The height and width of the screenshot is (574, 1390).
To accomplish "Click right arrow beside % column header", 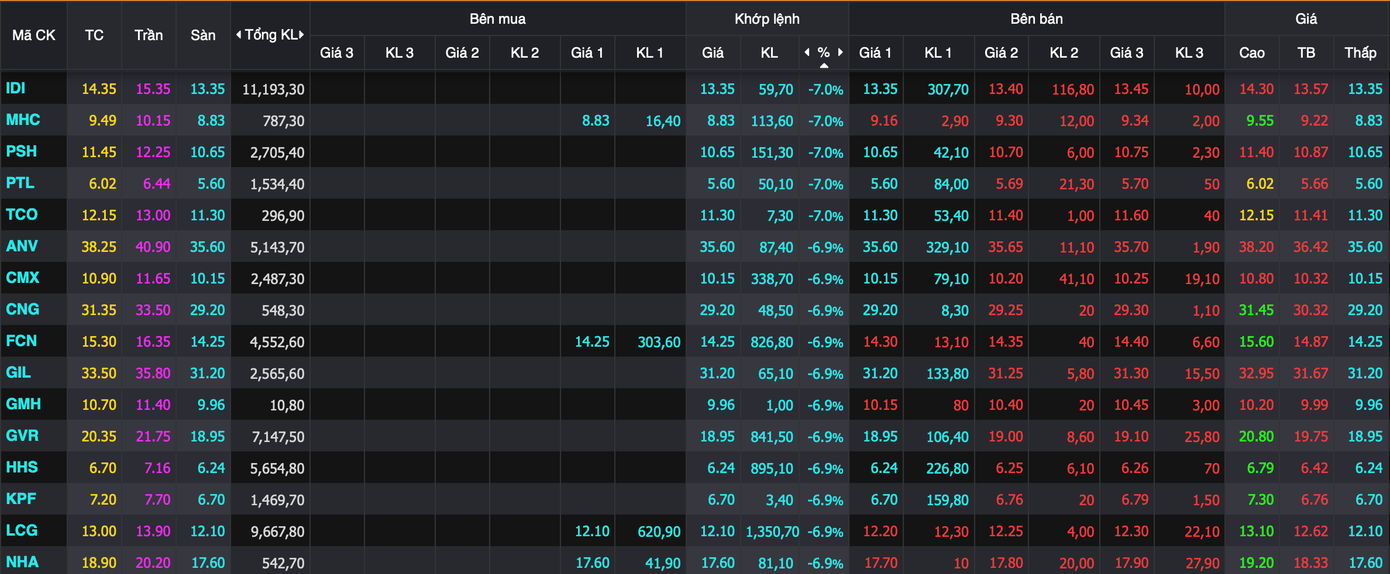I will (841, 52).
